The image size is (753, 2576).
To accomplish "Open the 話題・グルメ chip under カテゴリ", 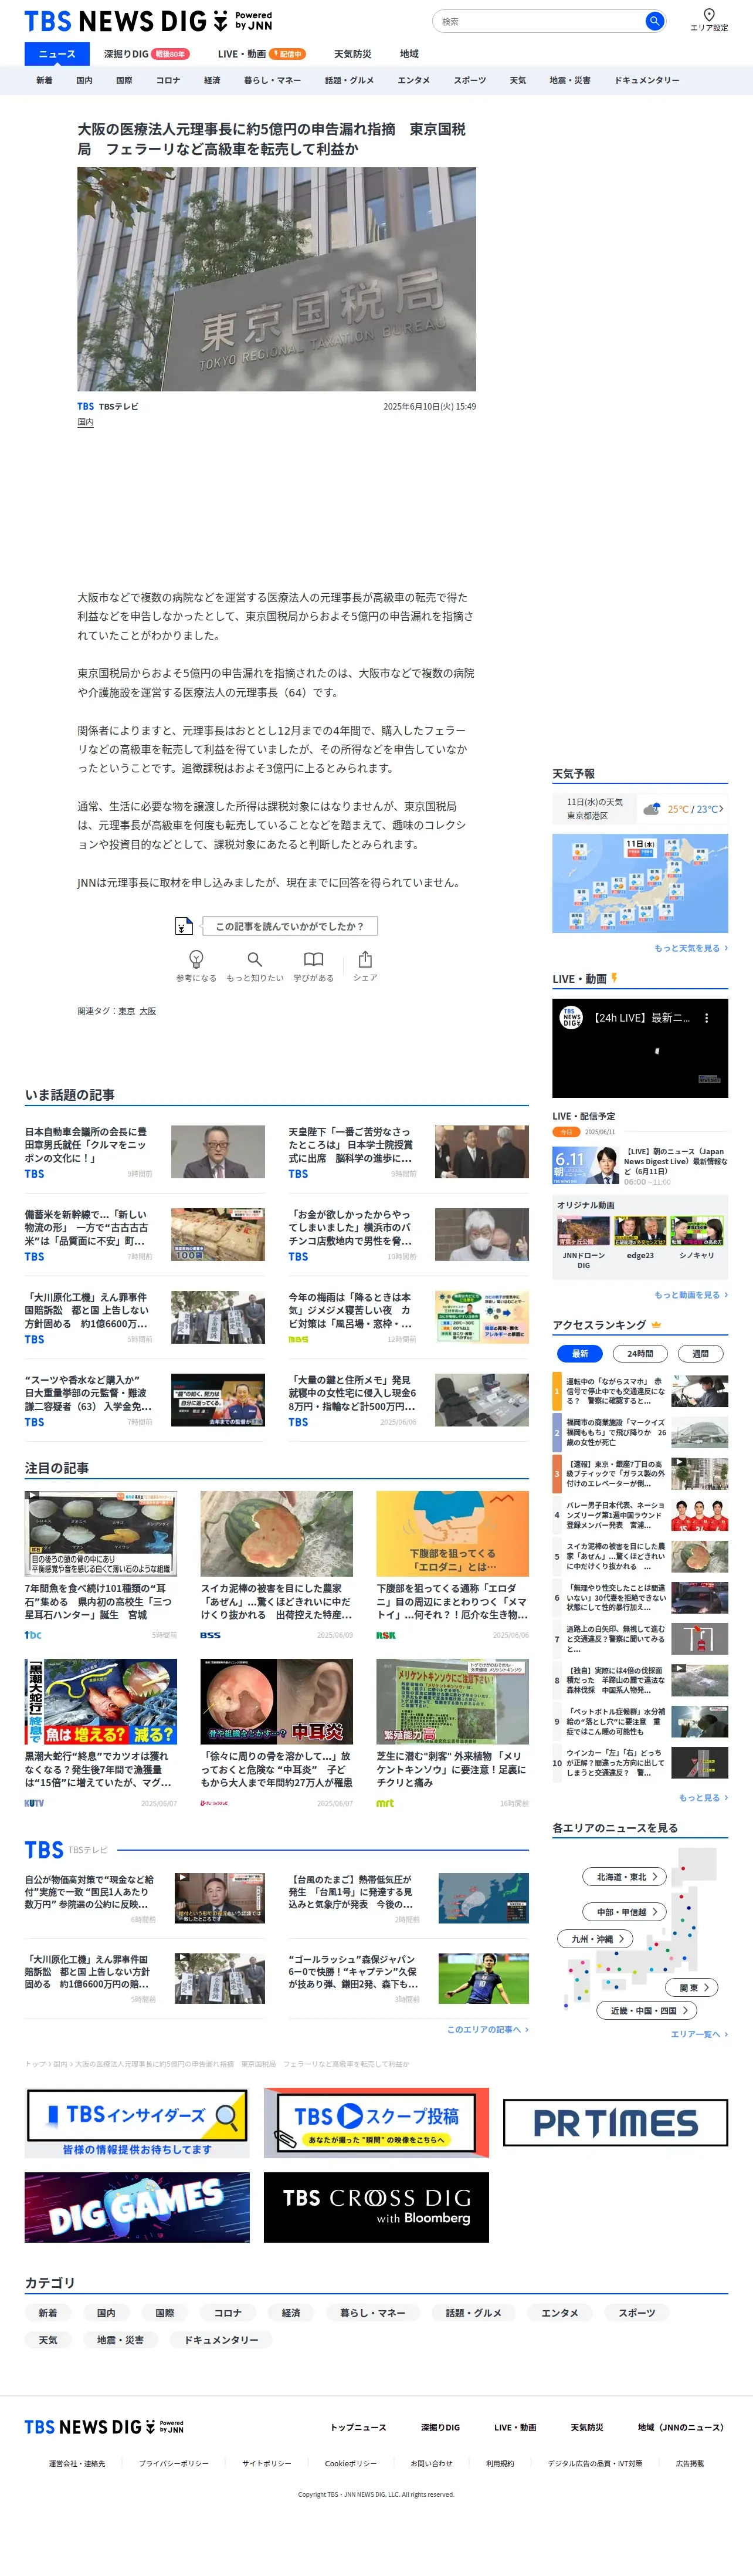I will tap(474, 2313).
